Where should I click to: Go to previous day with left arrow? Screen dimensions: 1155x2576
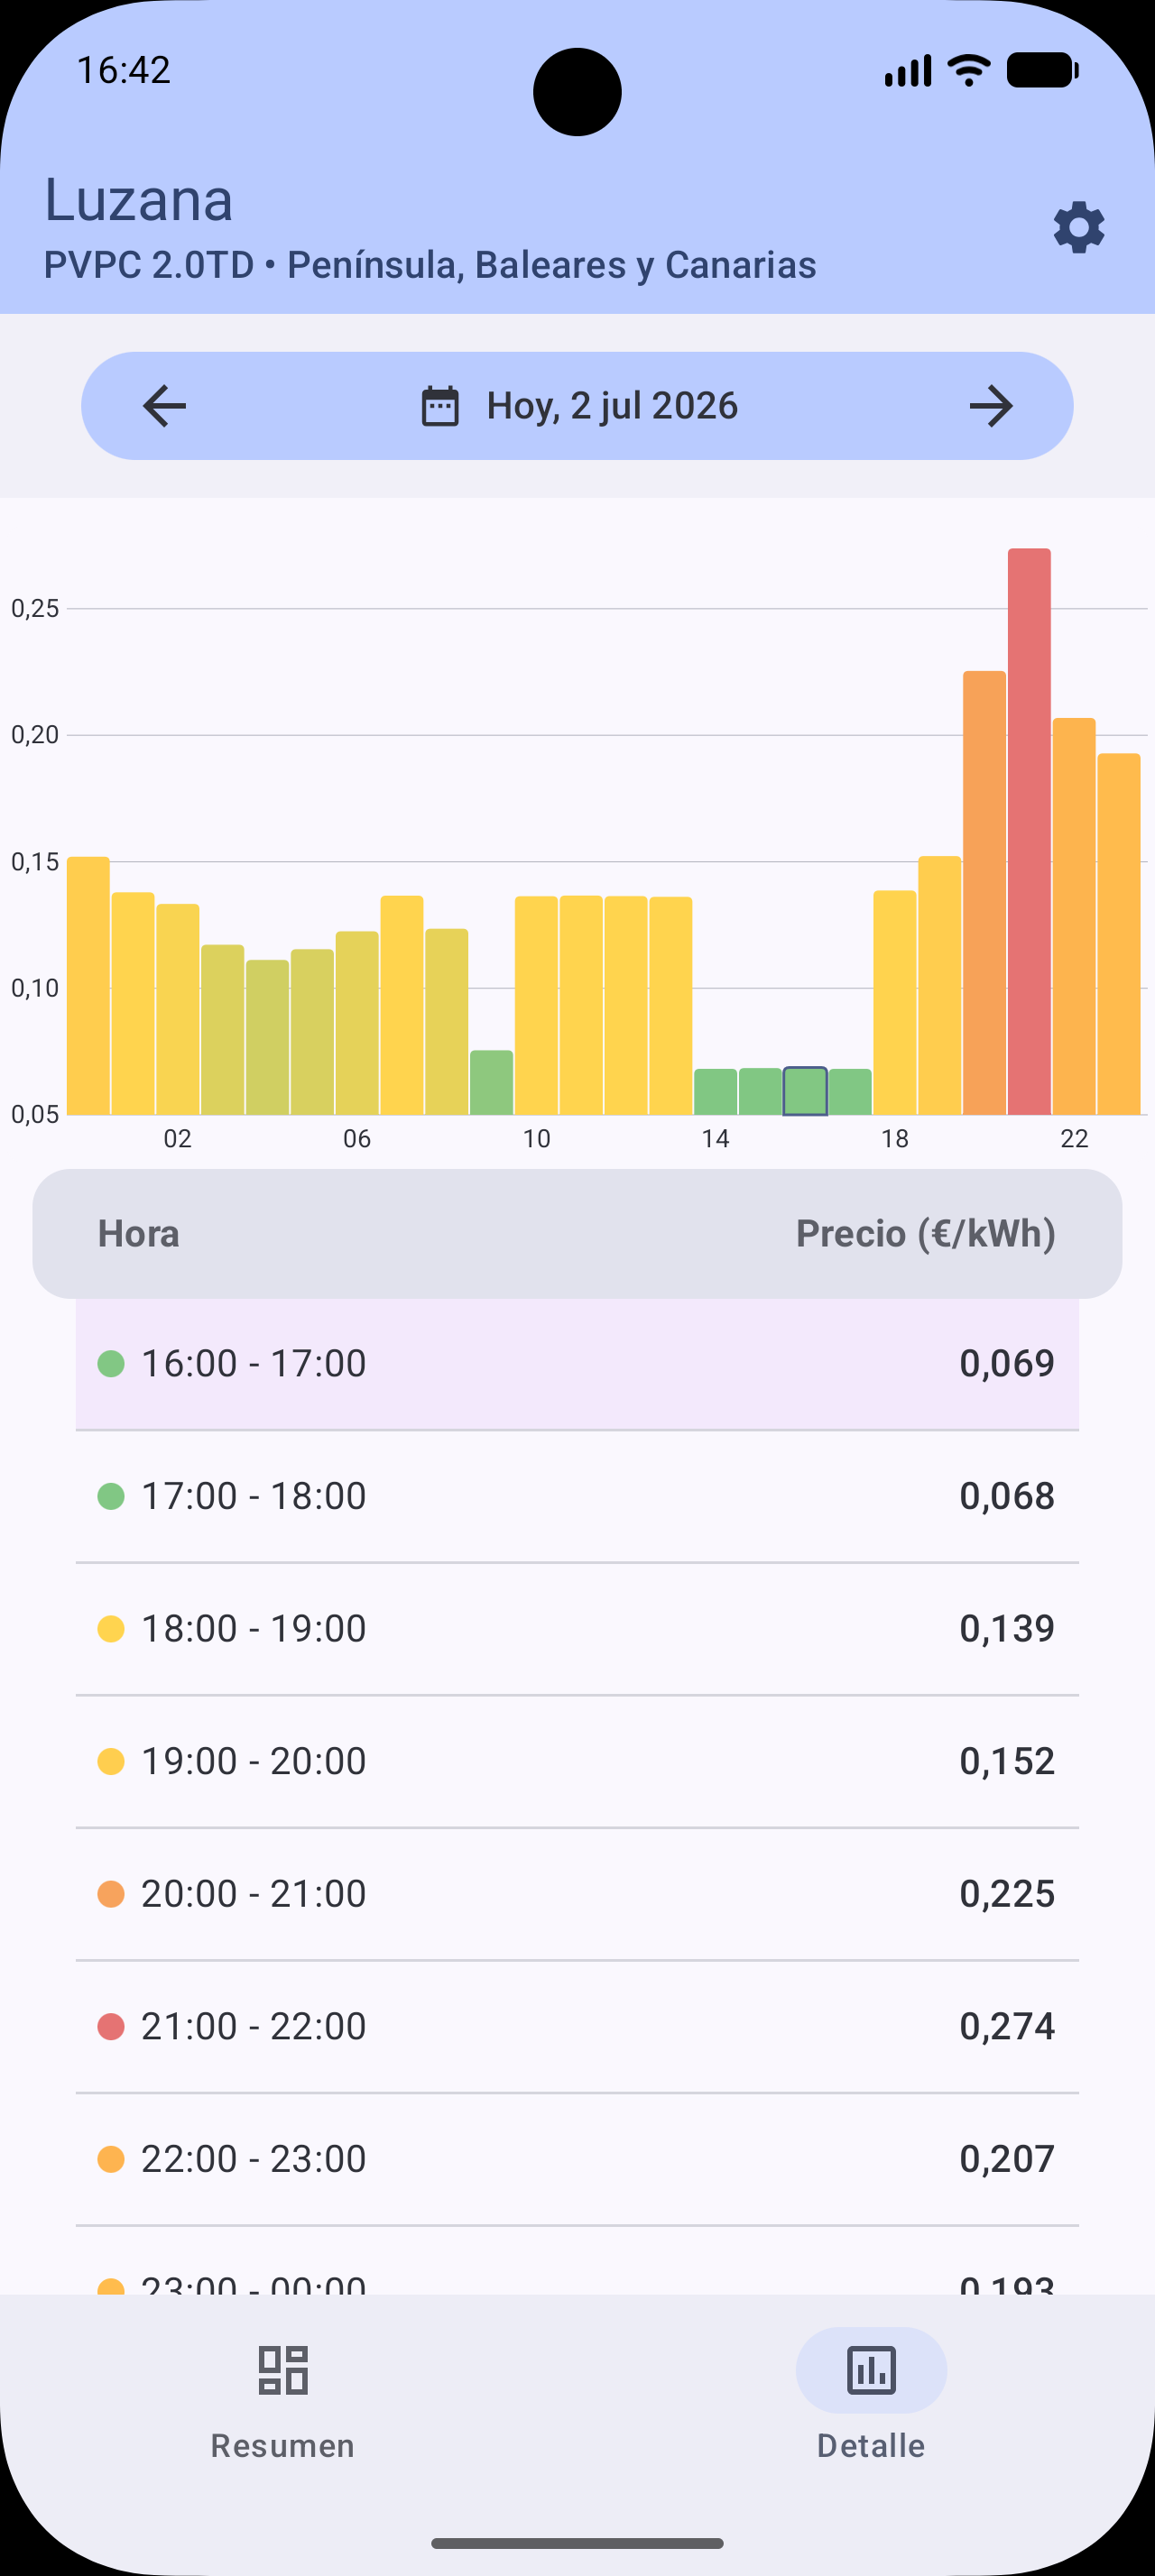pos(165,406)
